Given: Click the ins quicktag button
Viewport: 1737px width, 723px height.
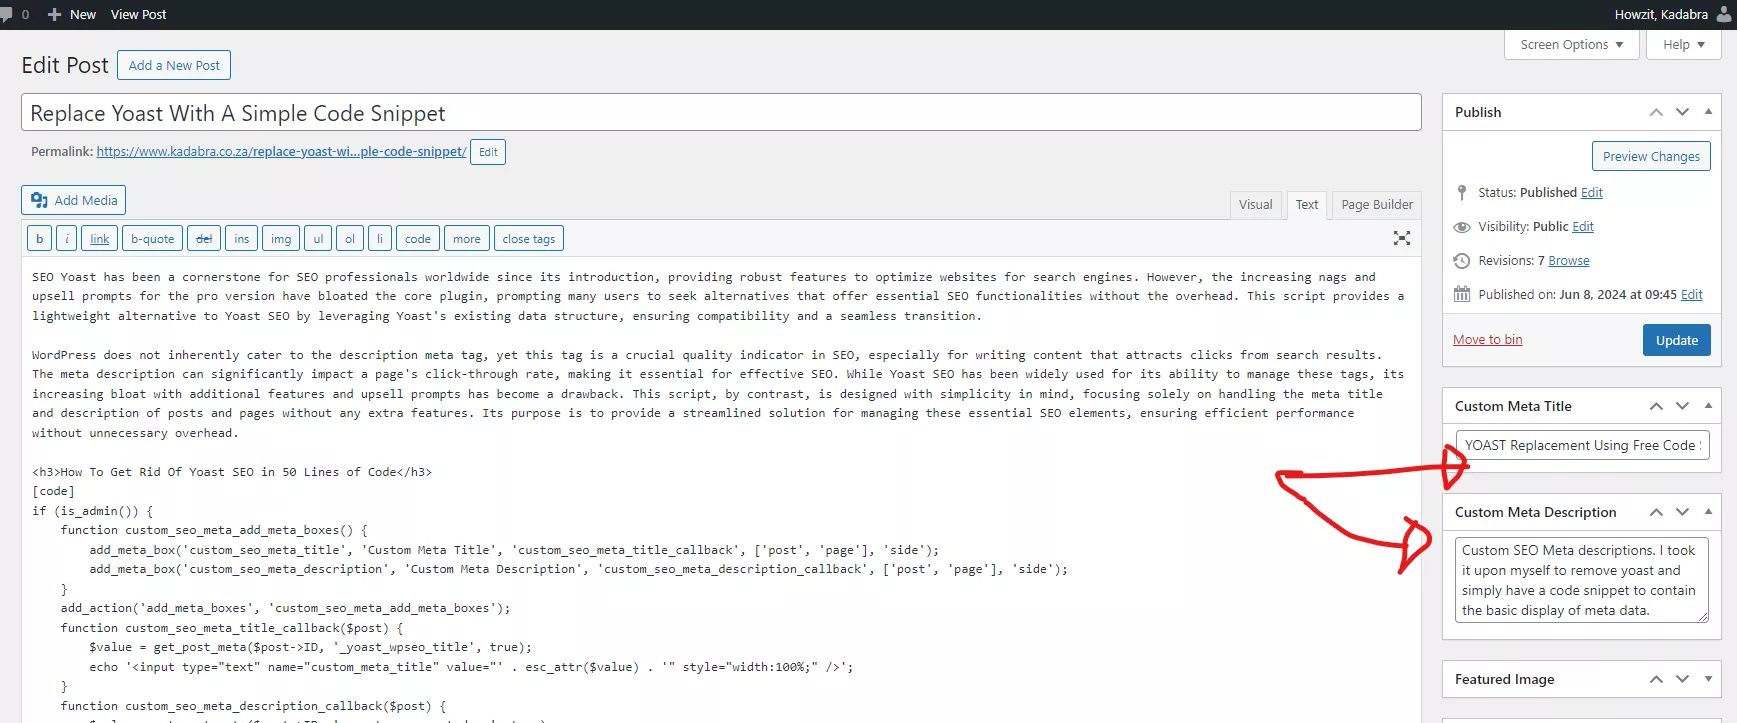Looking at the screenshot, I should point(242,239).
